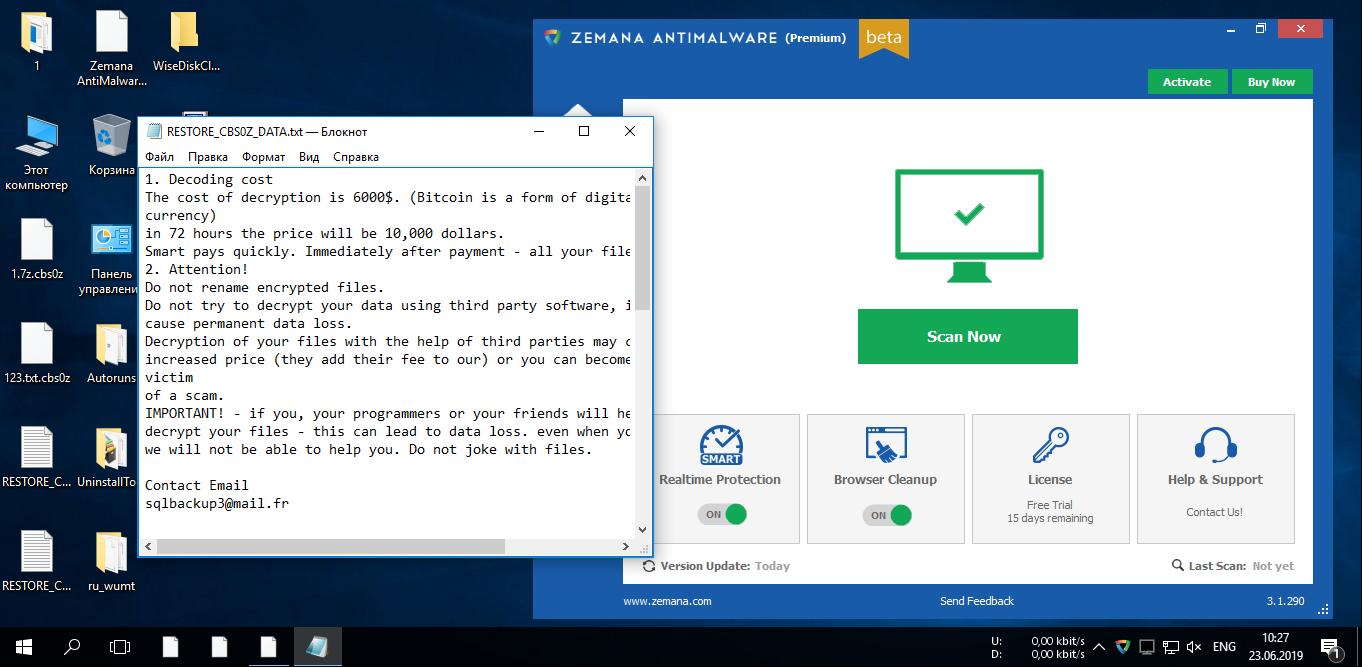The image size is (1362, 667).
Task: Click the line "Contact Email" in Notepad
Action: point(197,485)
